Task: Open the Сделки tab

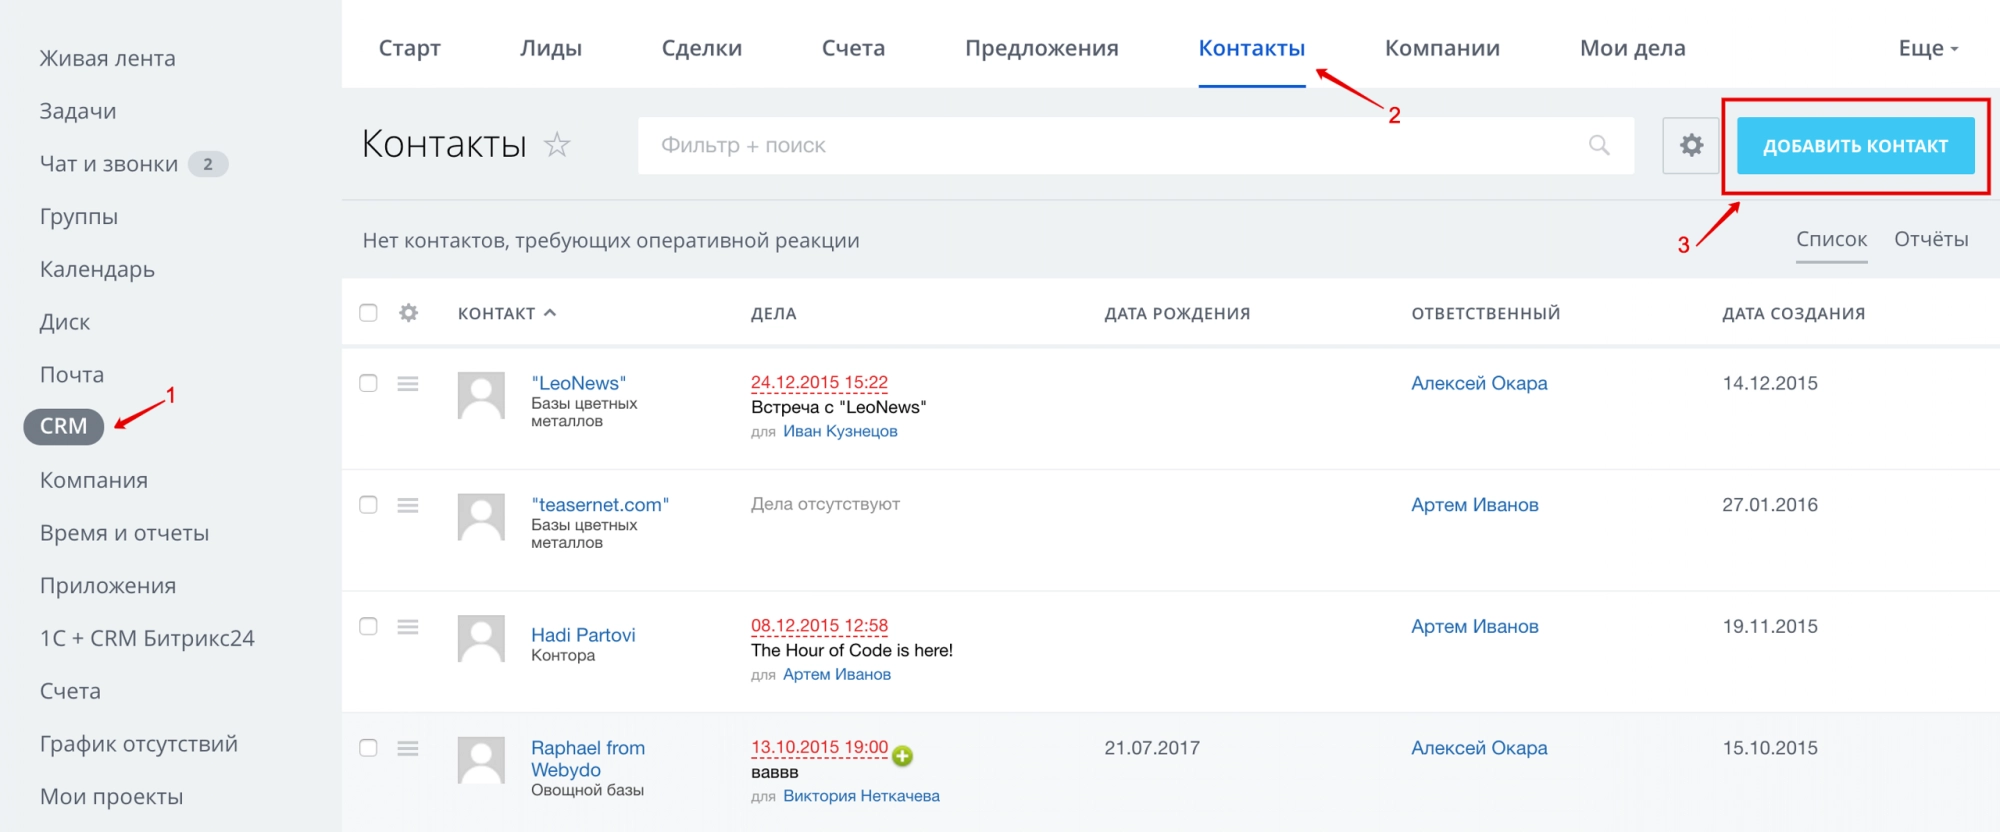Action: click(701, 48)
